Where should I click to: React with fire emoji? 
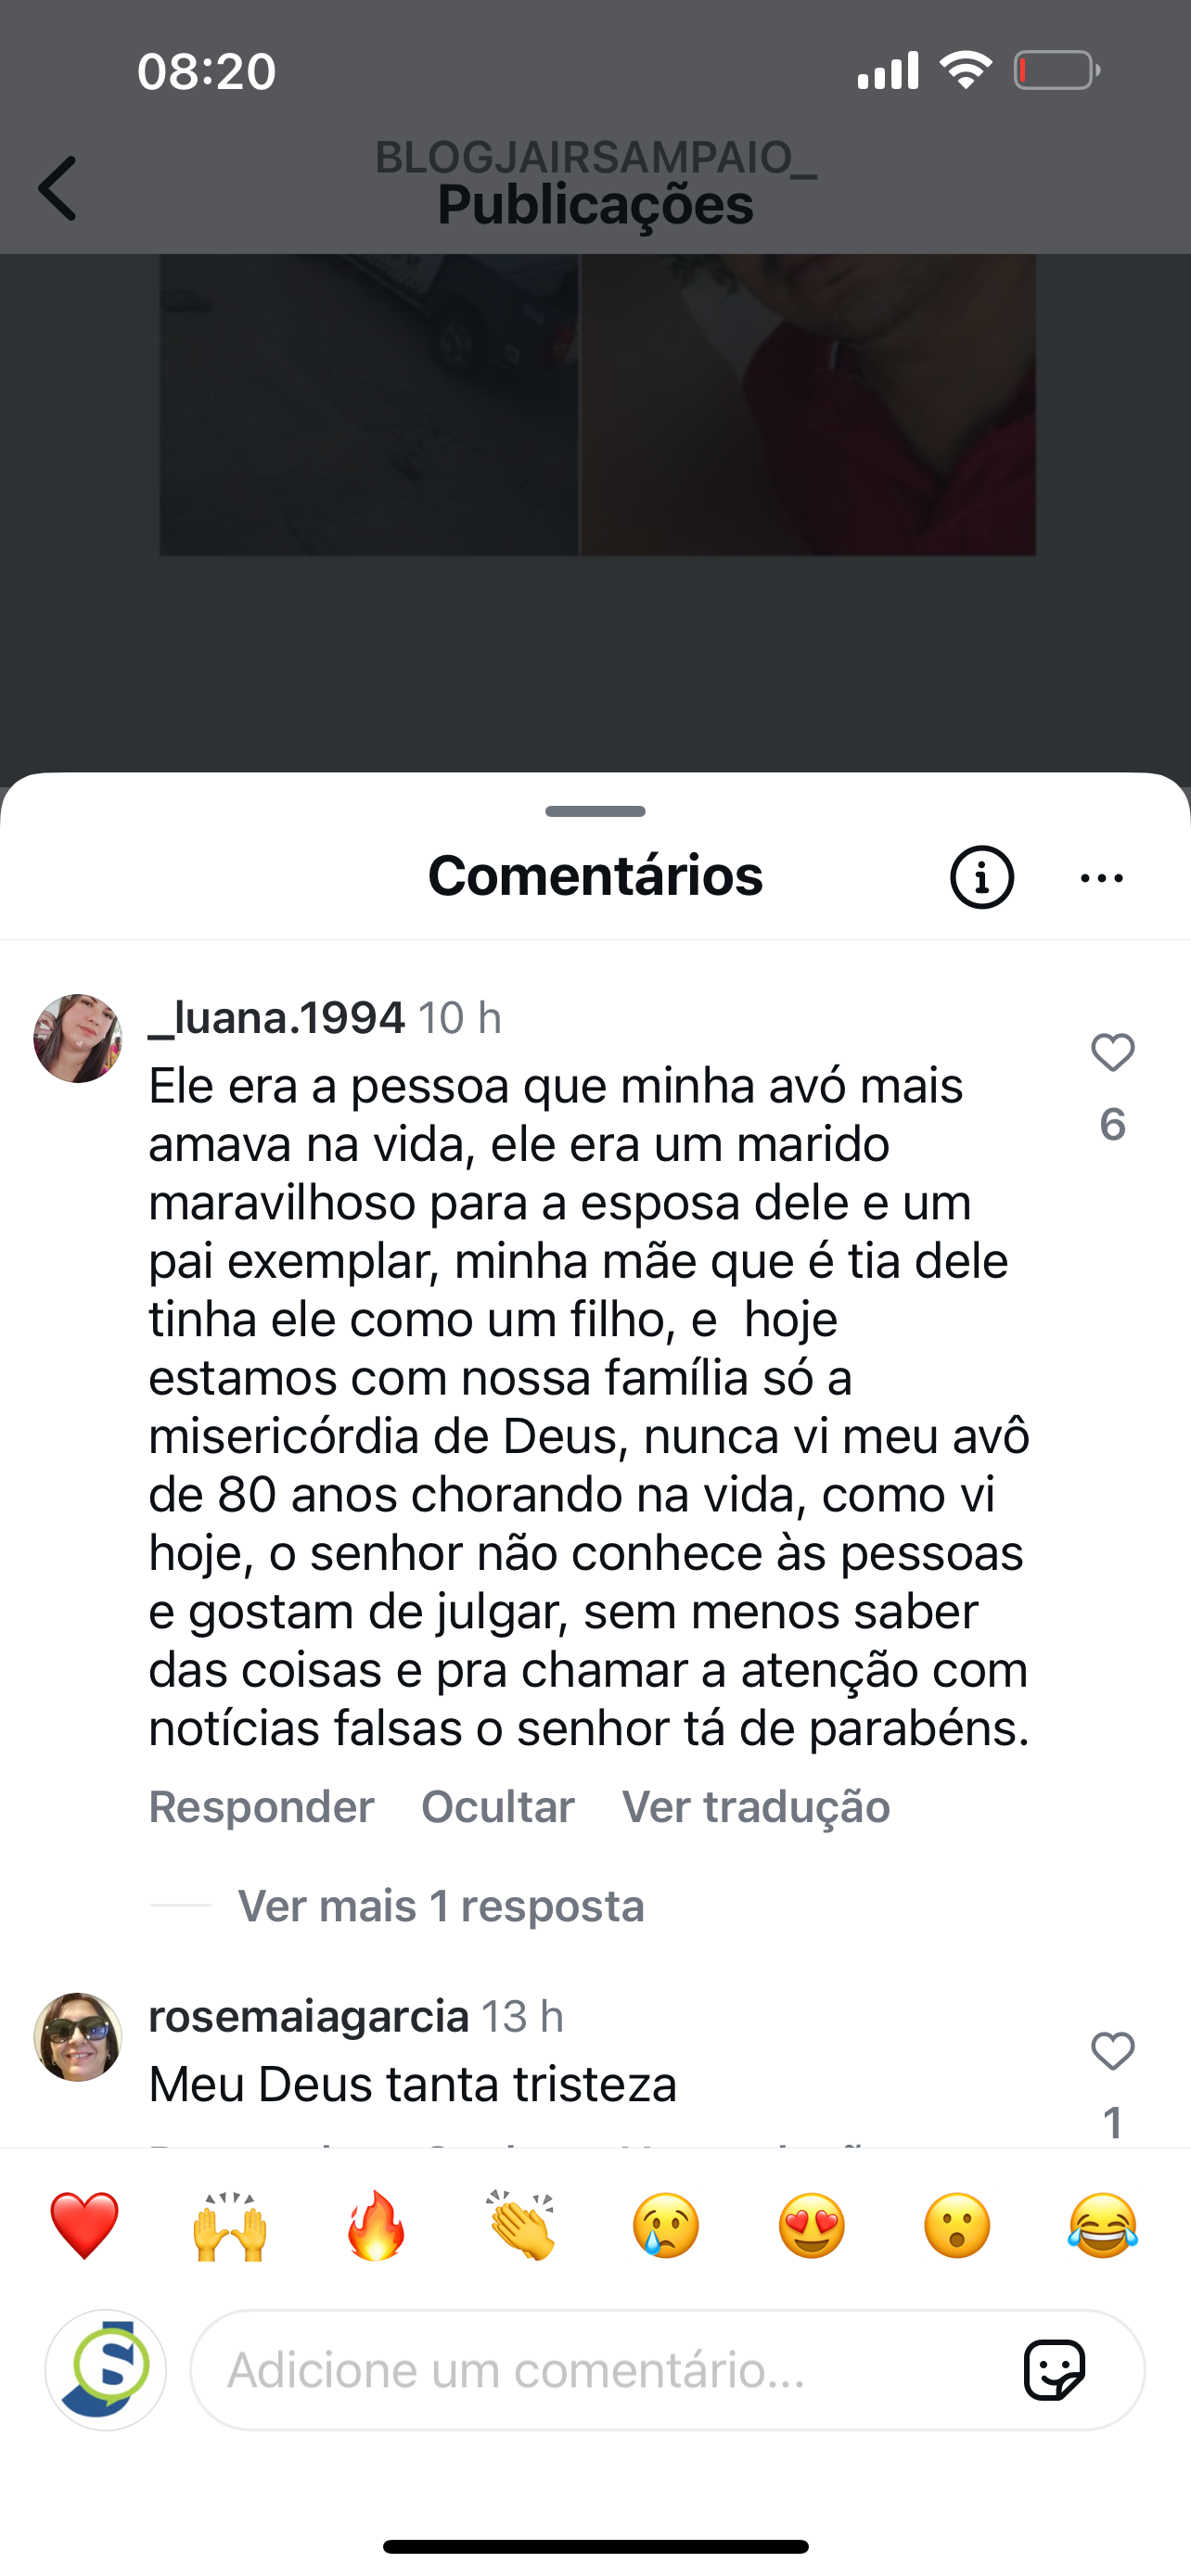point(376,2226)
